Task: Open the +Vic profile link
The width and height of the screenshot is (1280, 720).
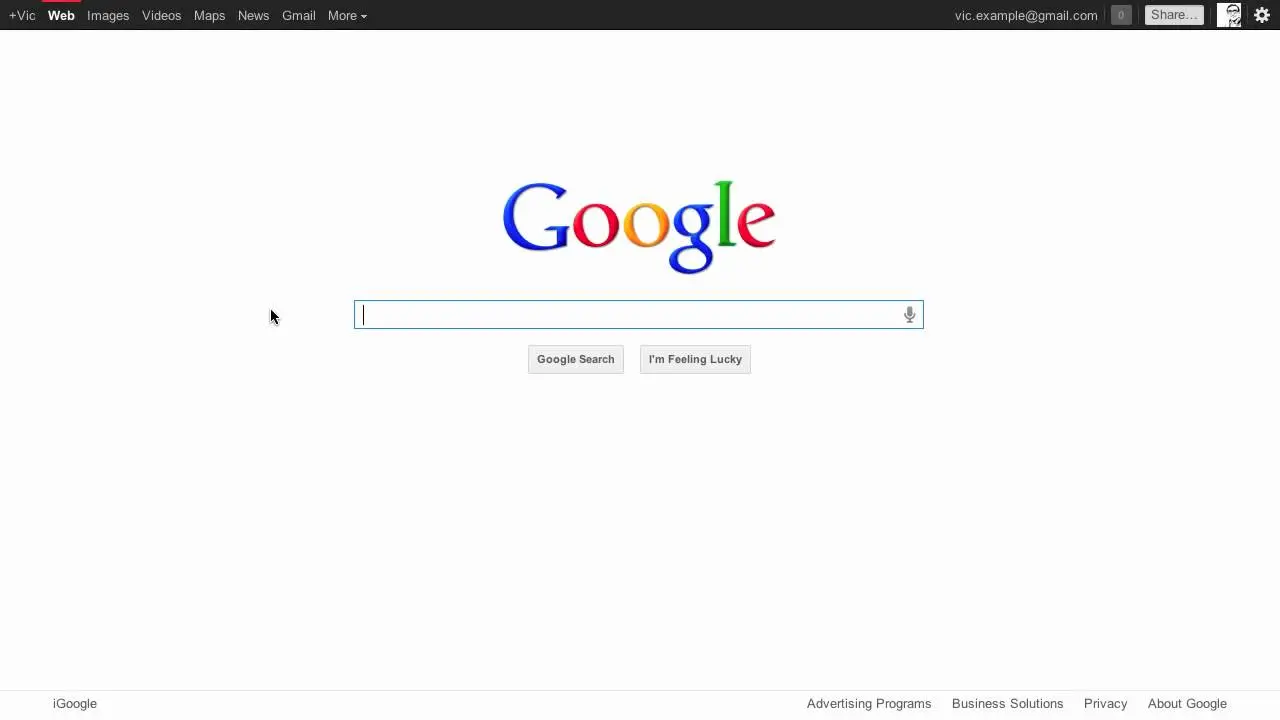Action: point(22,15)
